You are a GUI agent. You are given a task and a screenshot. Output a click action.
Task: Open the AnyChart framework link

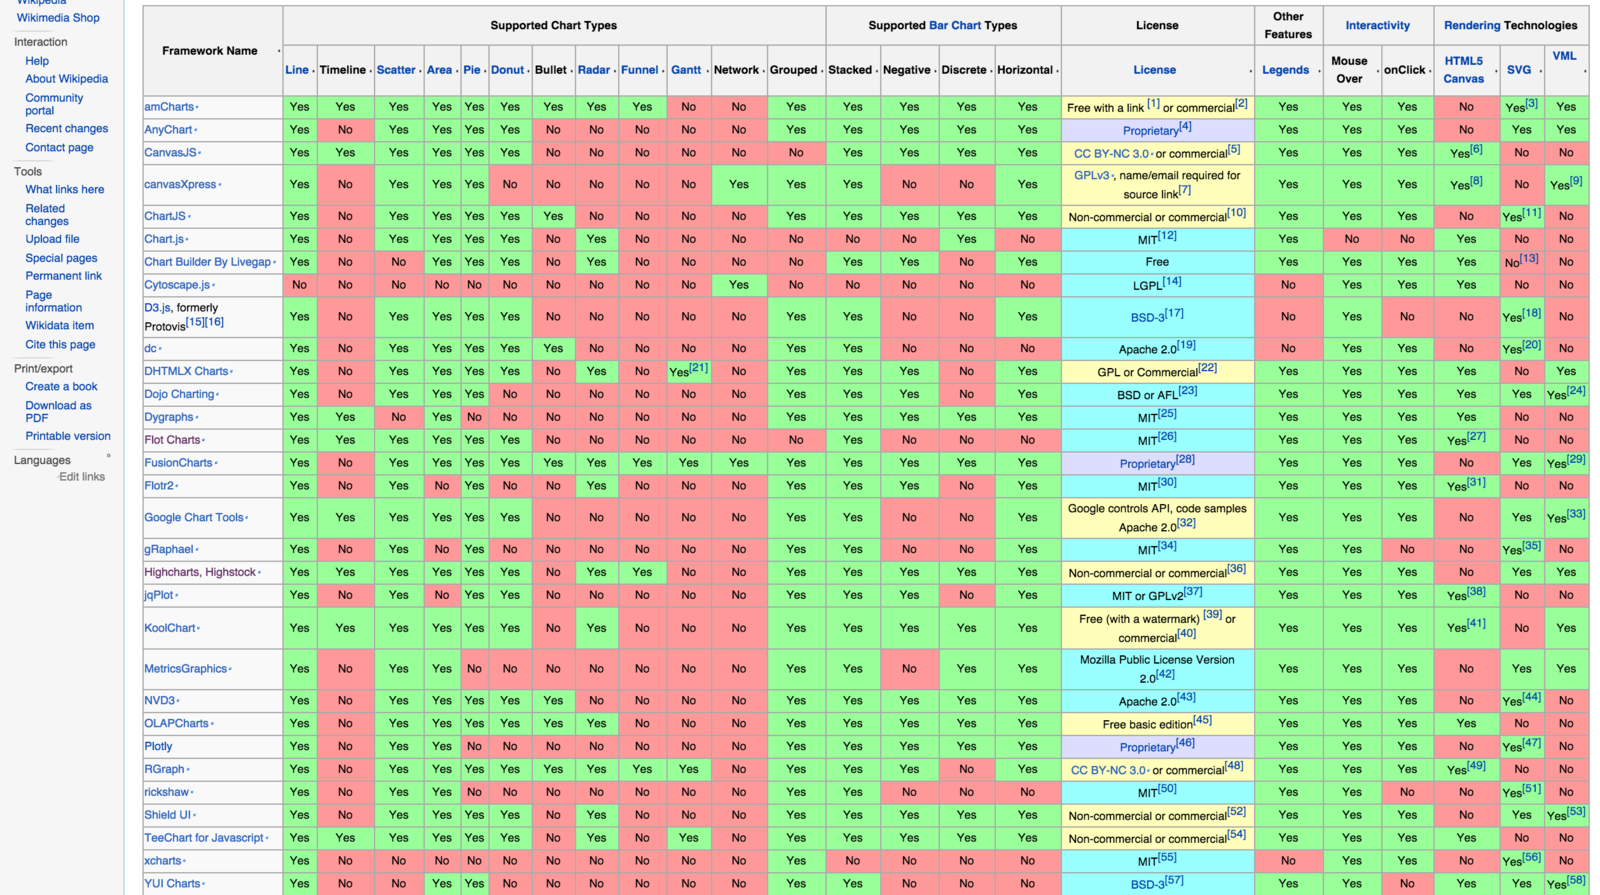point(168,130)
